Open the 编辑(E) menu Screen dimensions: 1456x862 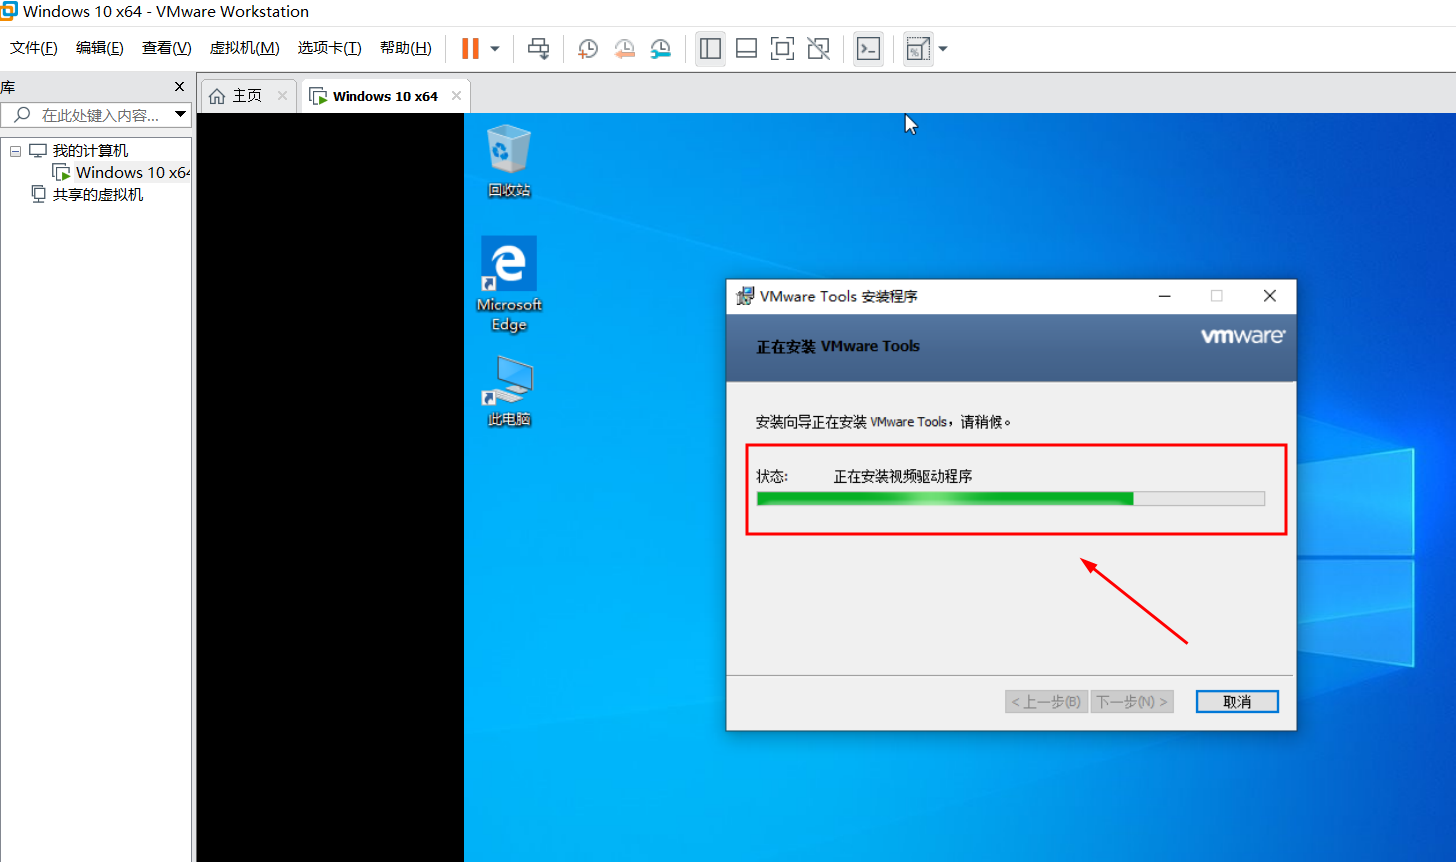[x=100, y=48]
